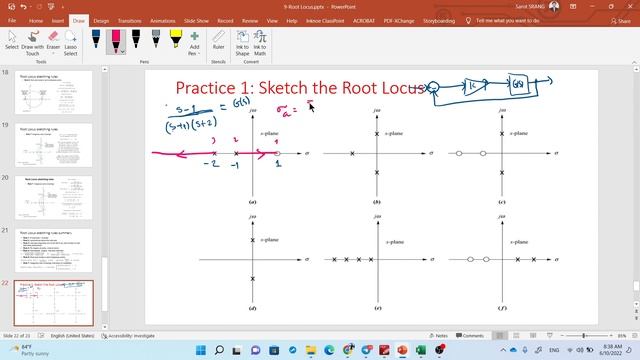Click the user account picture
The image size is (640, 360).
pyautogui.click(x=554, y=7)
